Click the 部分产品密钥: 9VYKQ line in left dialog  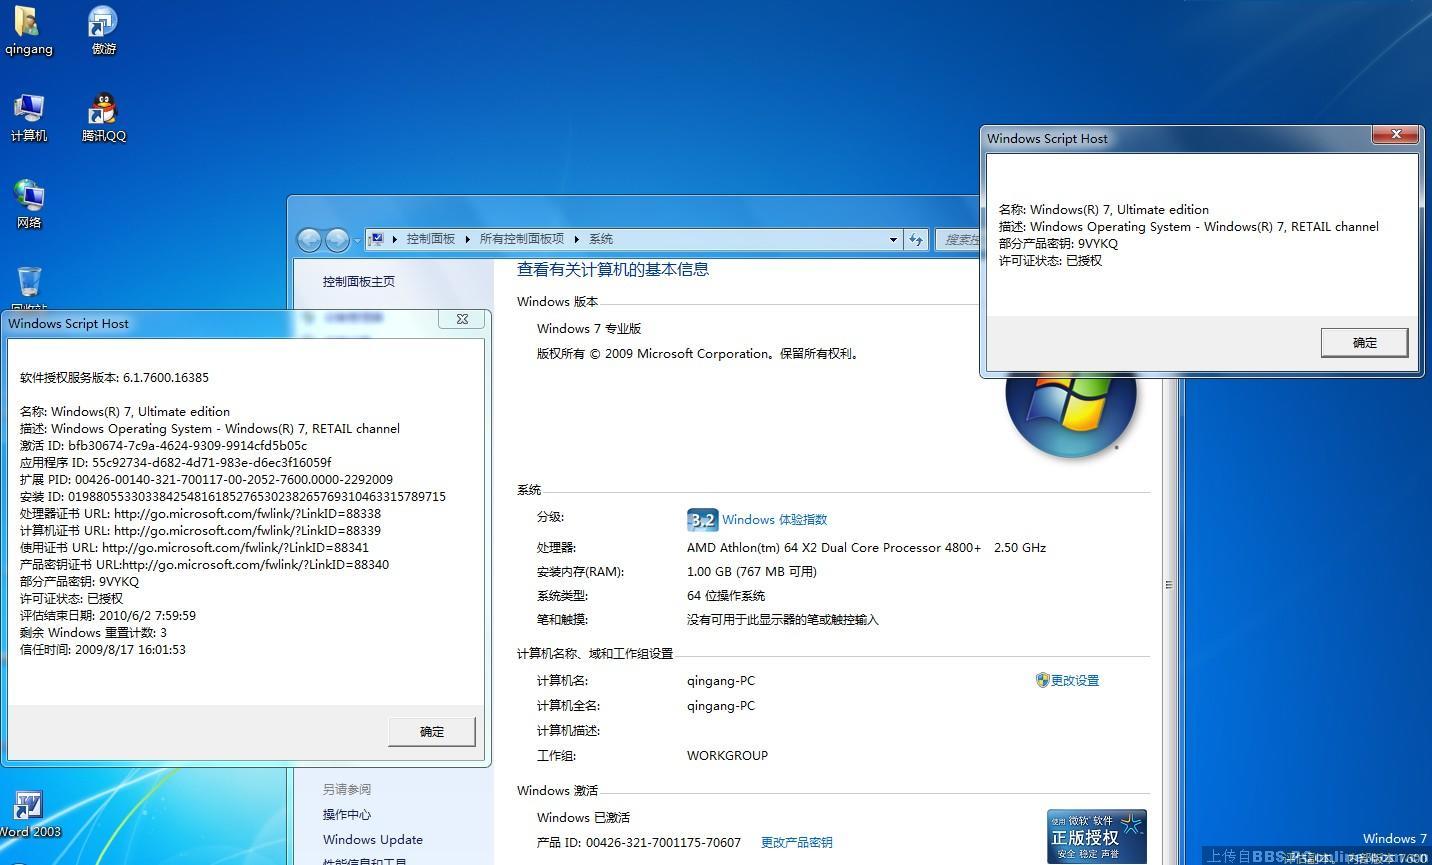[80, 582]
